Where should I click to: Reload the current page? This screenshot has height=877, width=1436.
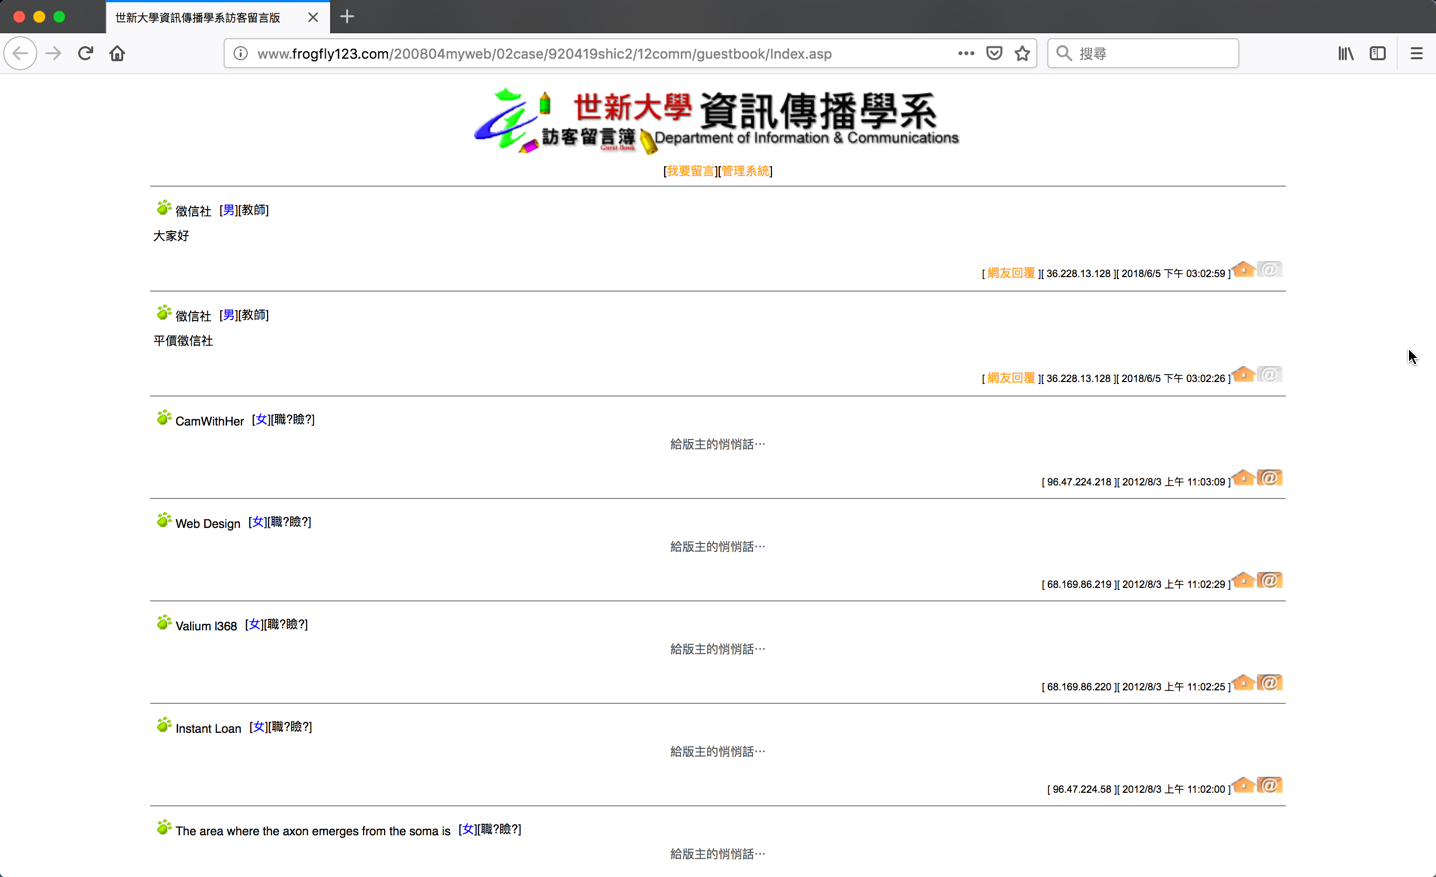pyautogui.click(x=85, y=53)
